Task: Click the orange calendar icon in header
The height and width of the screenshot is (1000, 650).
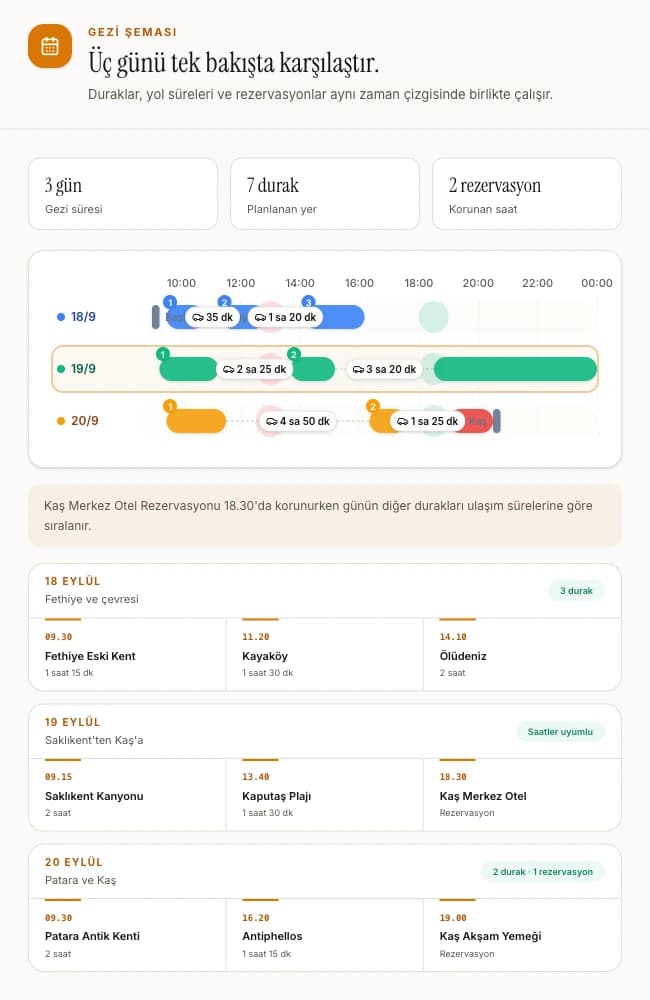Action: point(50,46)
